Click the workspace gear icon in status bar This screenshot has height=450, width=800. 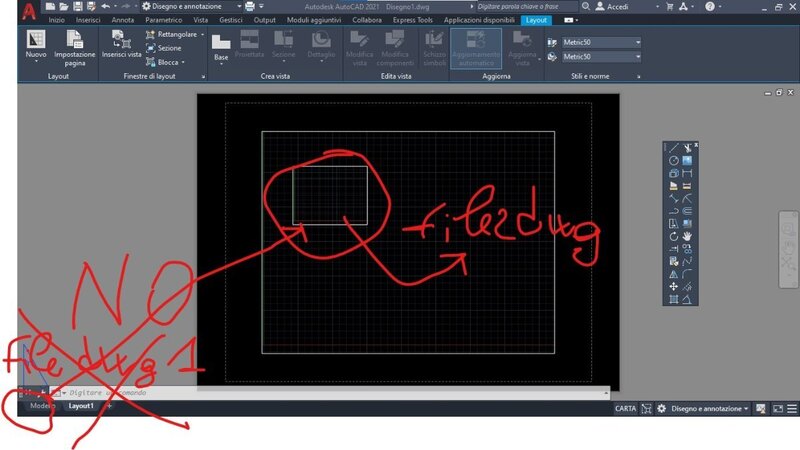point(662,408)
